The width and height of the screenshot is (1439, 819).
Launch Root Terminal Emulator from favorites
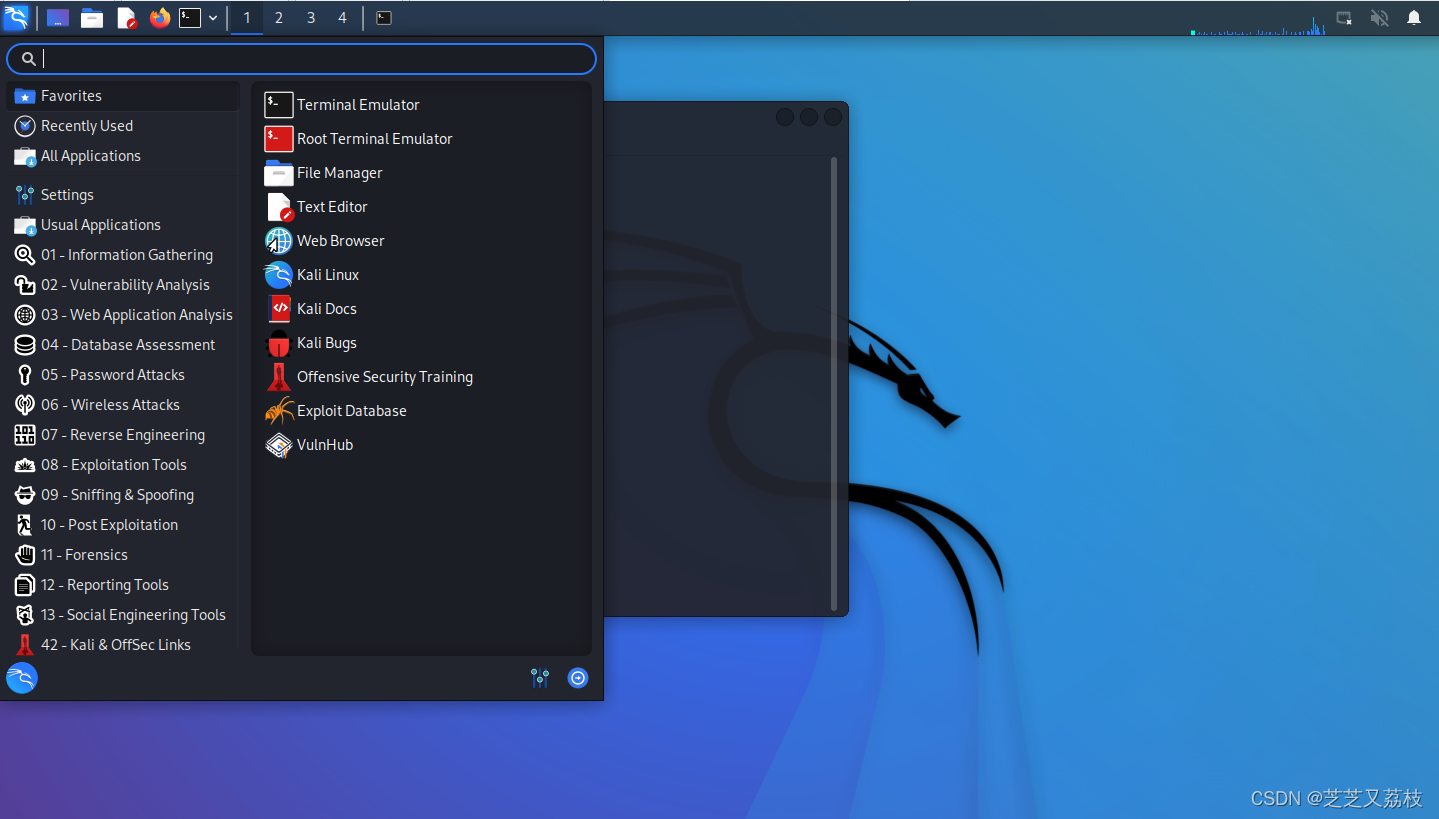point(421,139)
